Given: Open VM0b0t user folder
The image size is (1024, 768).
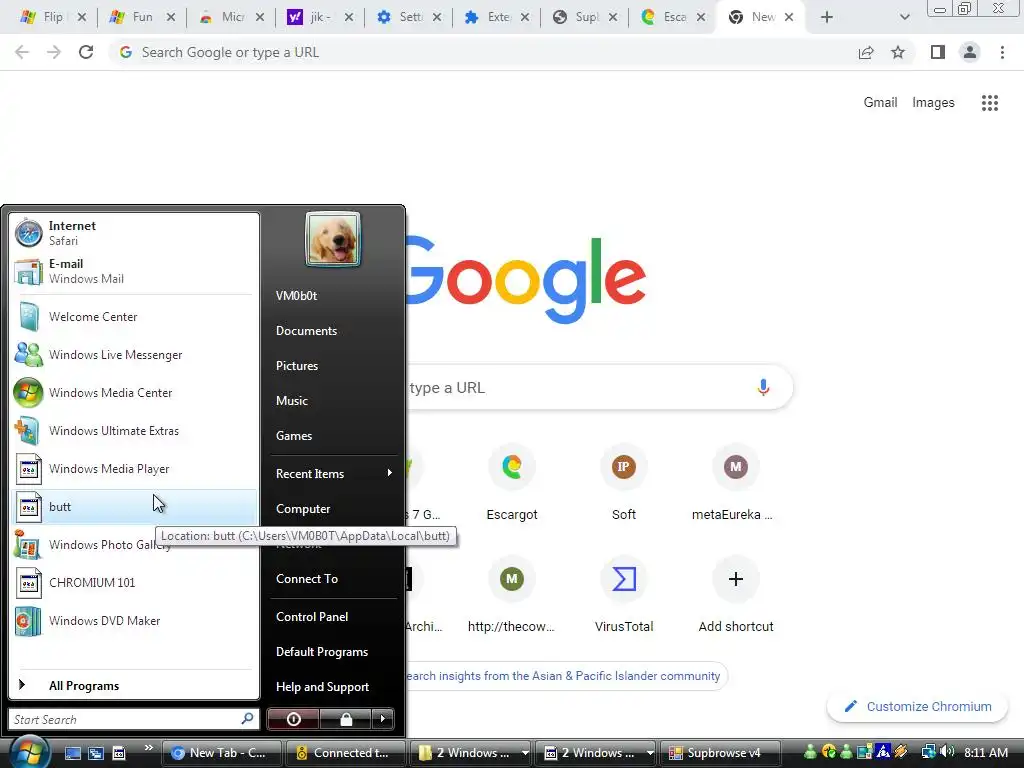Looking at the screenshot, I should pyautogui.click(x=296, y=296).
